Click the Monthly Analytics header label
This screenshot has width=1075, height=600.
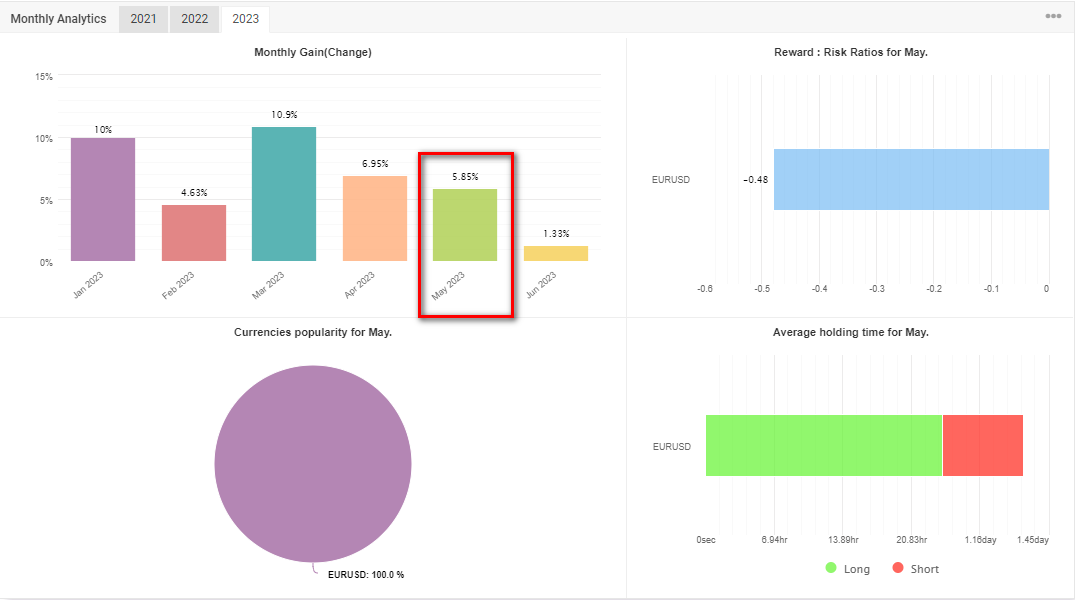[58, 19]
